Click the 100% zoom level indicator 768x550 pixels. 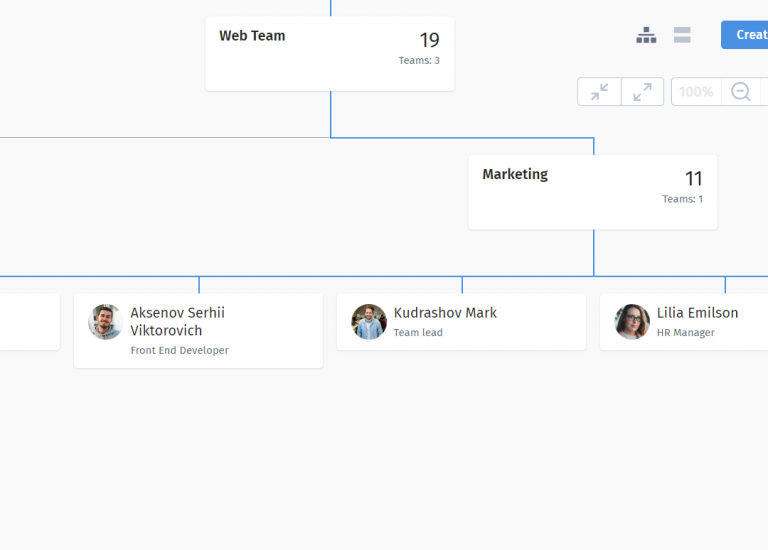point(696,92)
